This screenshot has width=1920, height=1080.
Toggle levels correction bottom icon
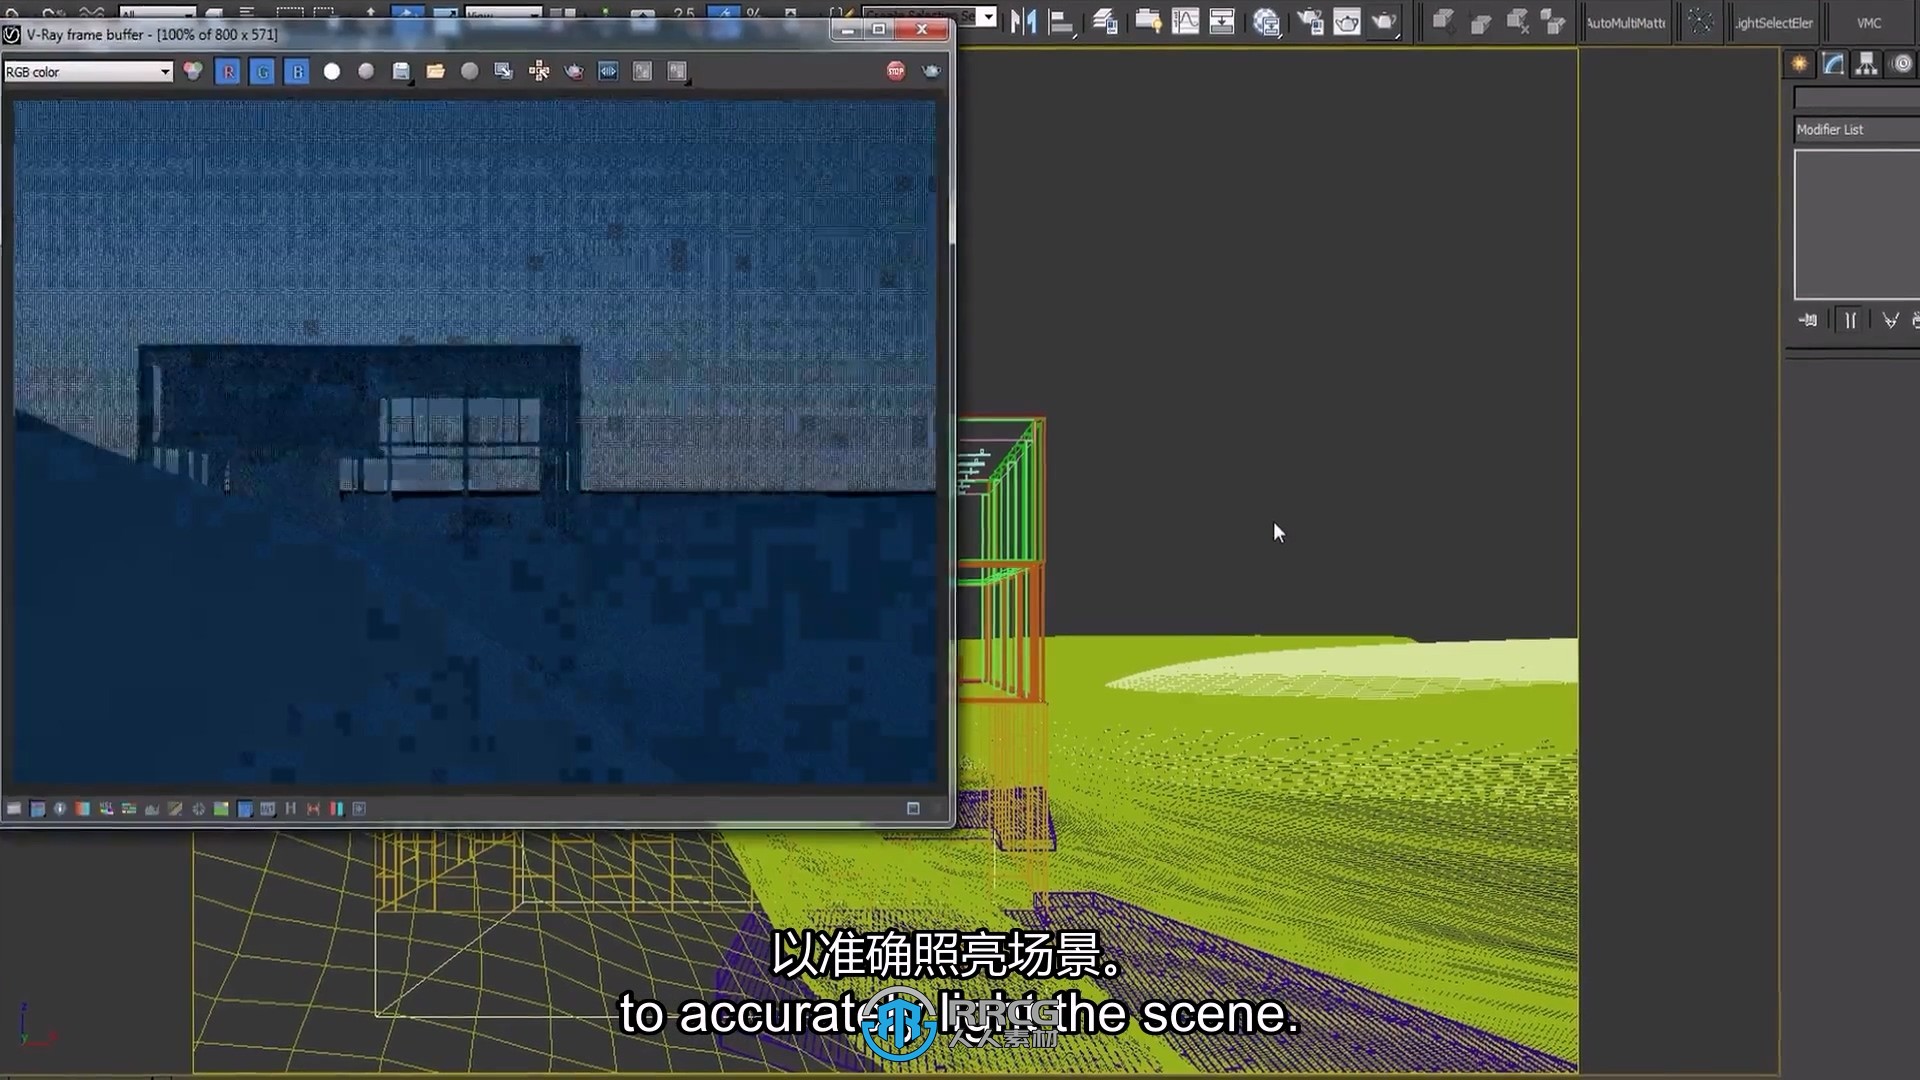click(152, 809)
